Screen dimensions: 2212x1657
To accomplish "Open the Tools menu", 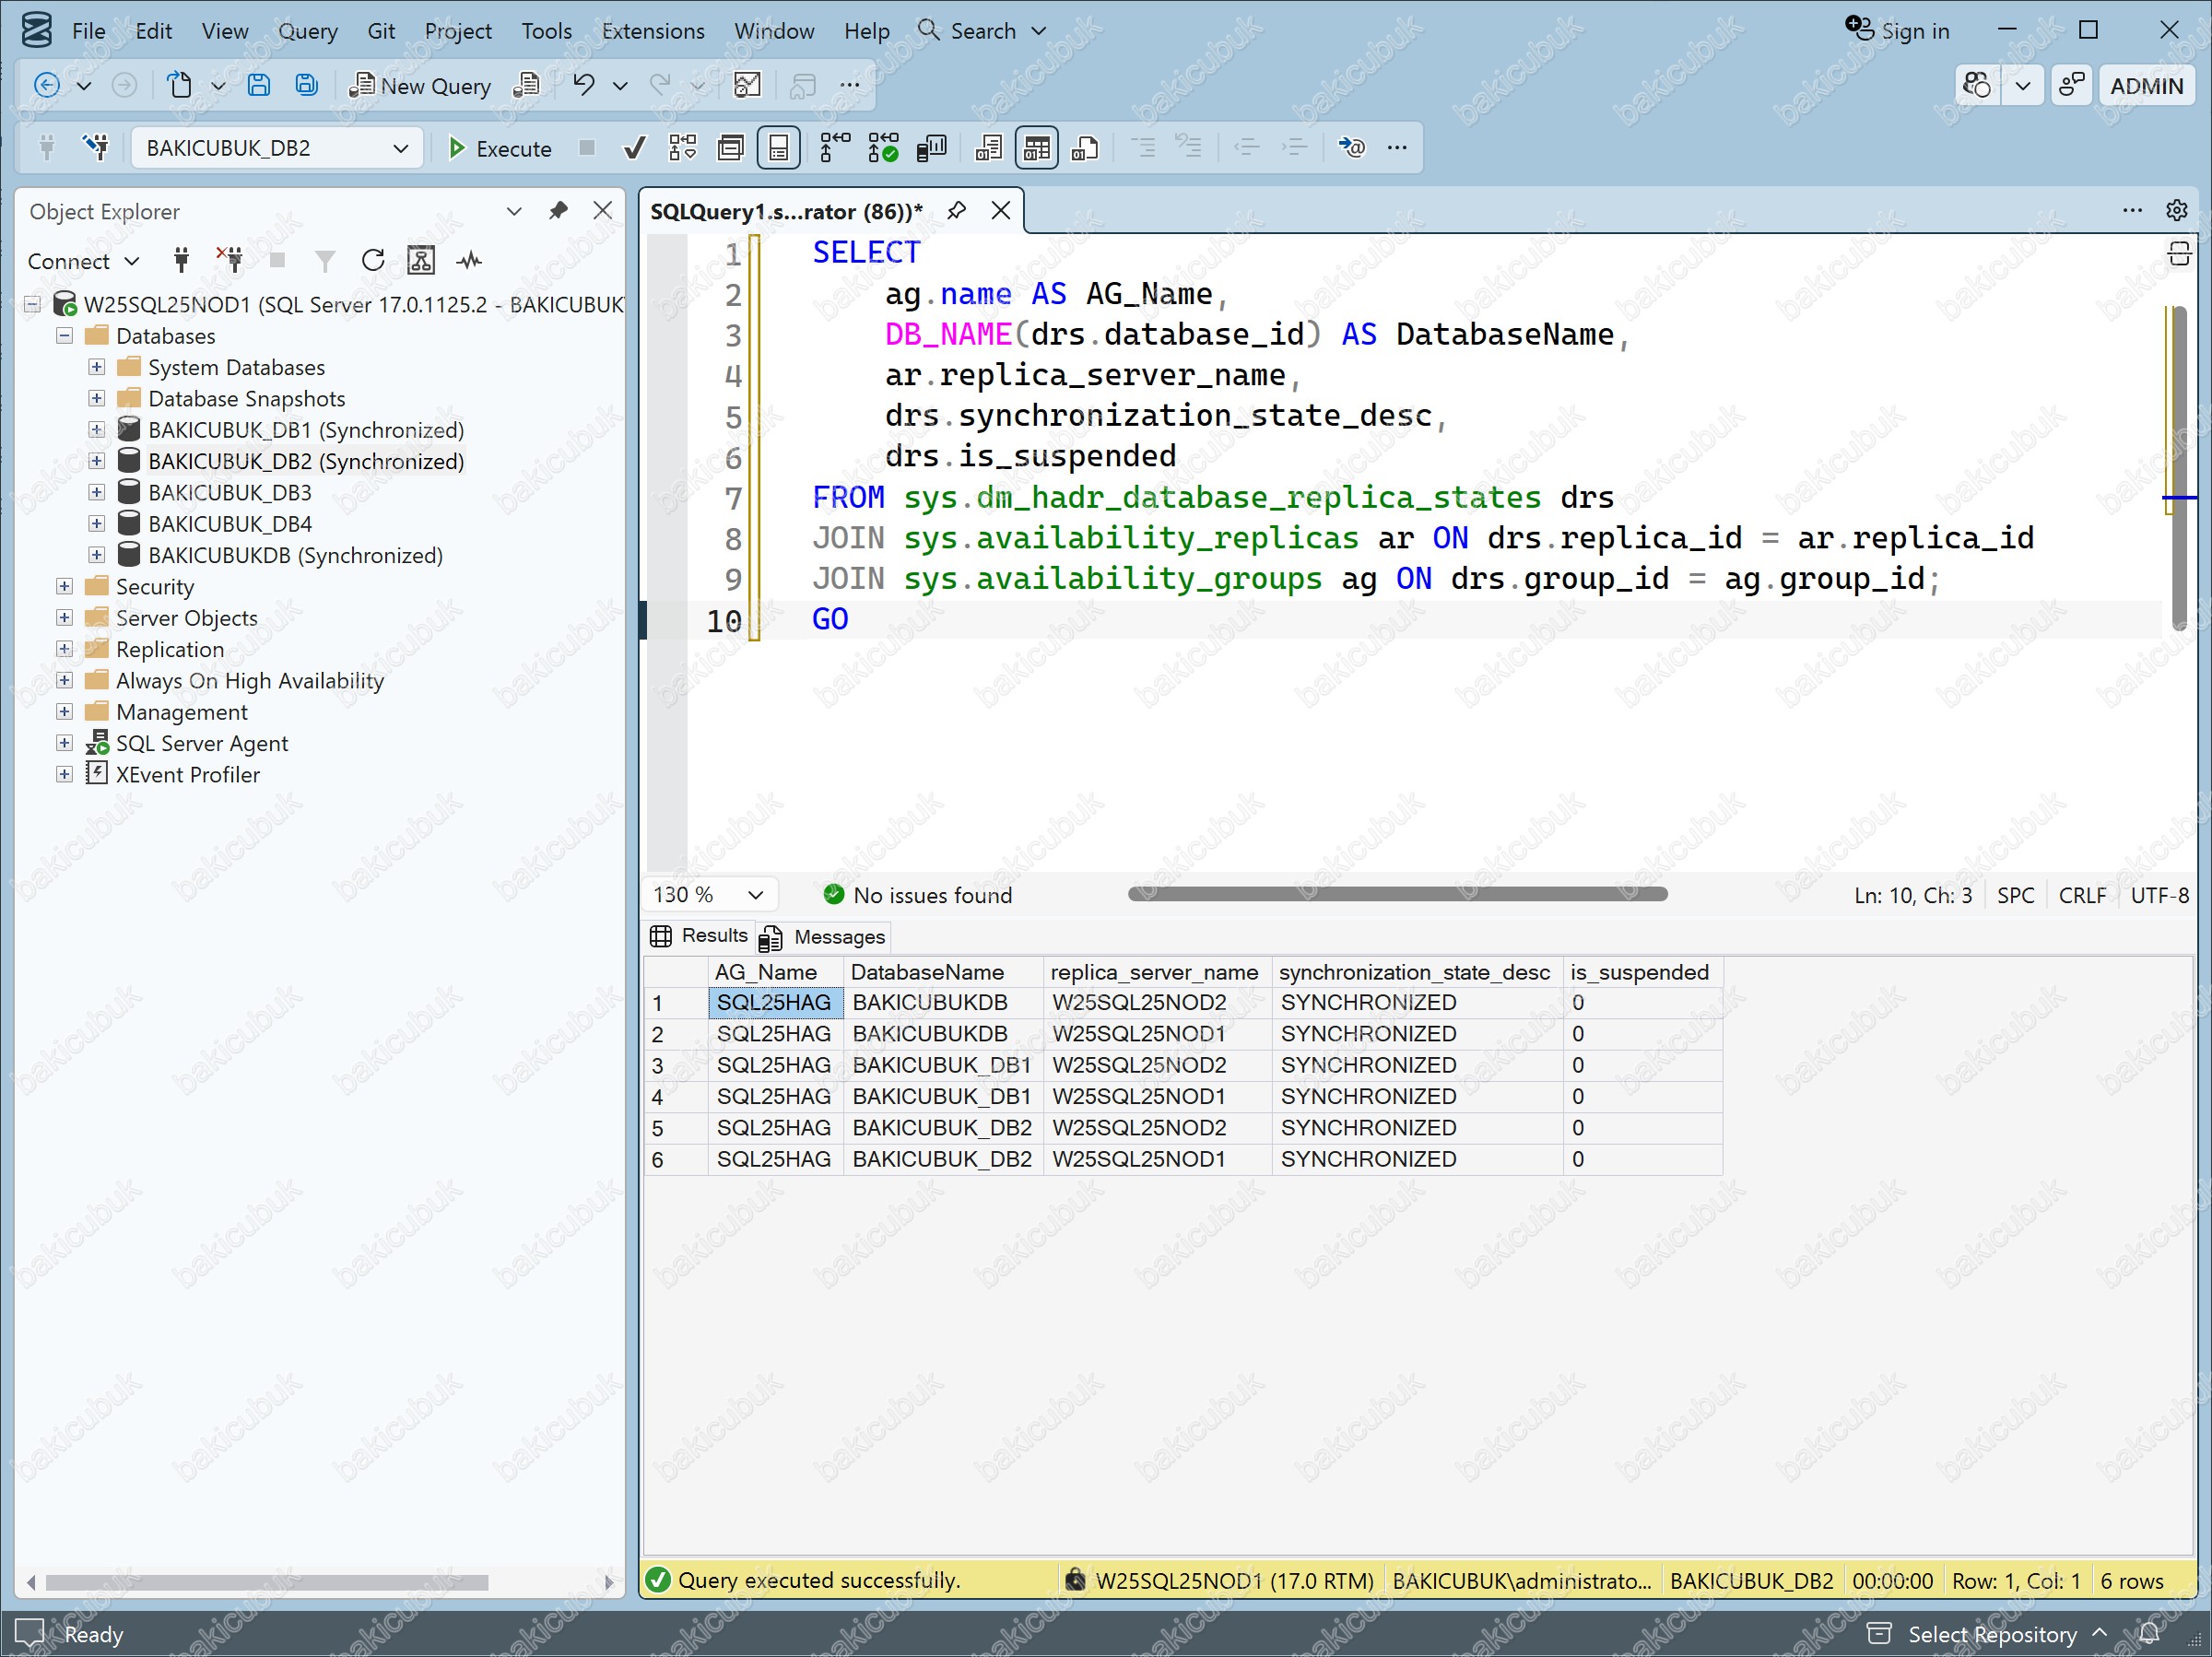I will (x=546, y=31).
